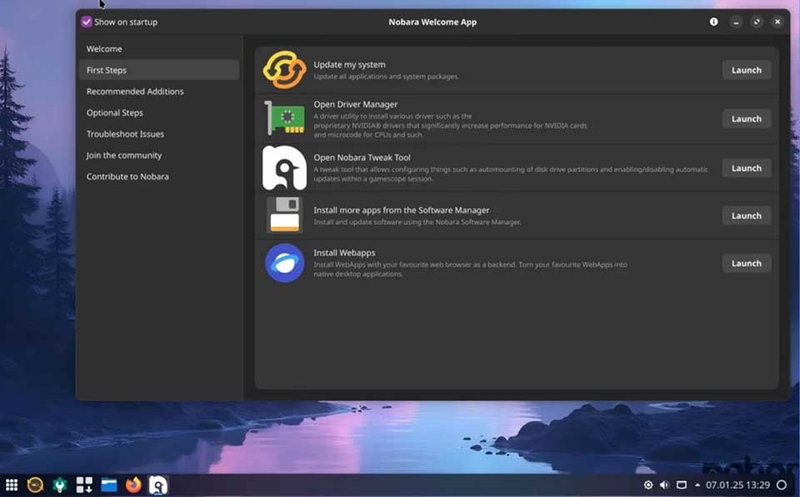Screen dimensions: 800x497
Task: Maximize the Nobara Welcome App window
Action: point(757,22)
